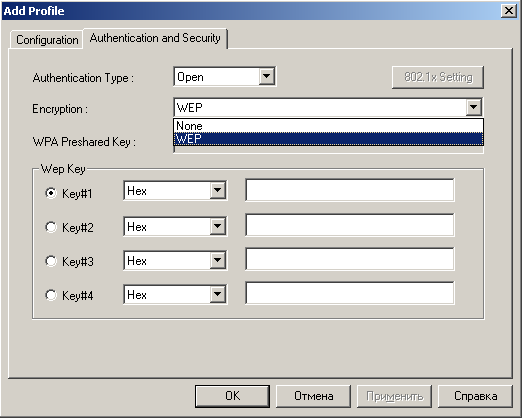522x418 pixels.
Task: Close the Add Profile dialog
Action: (509, 11)
